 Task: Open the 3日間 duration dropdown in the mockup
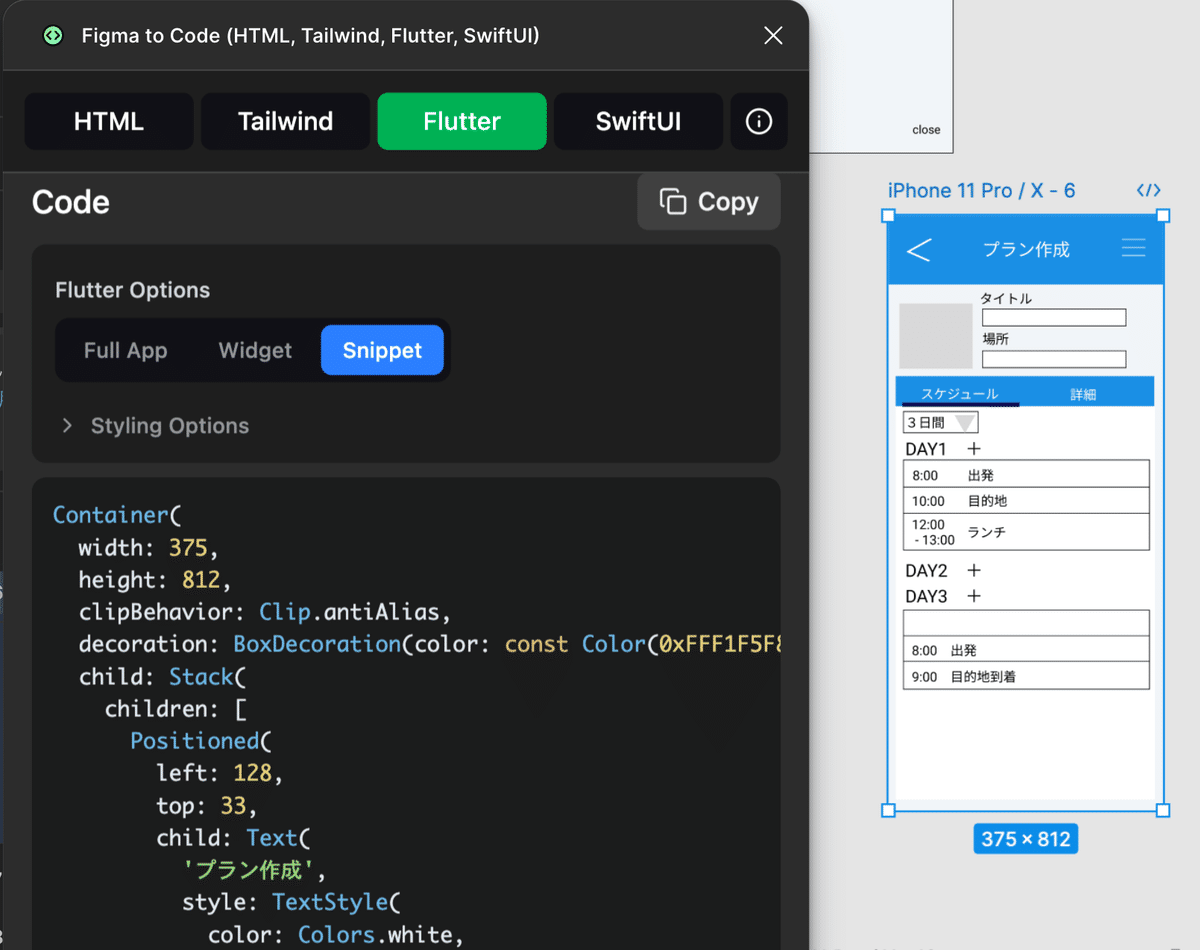(965, 422)
